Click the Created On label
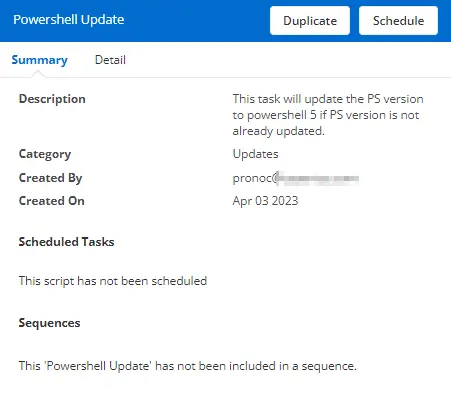 pos(52,201)
